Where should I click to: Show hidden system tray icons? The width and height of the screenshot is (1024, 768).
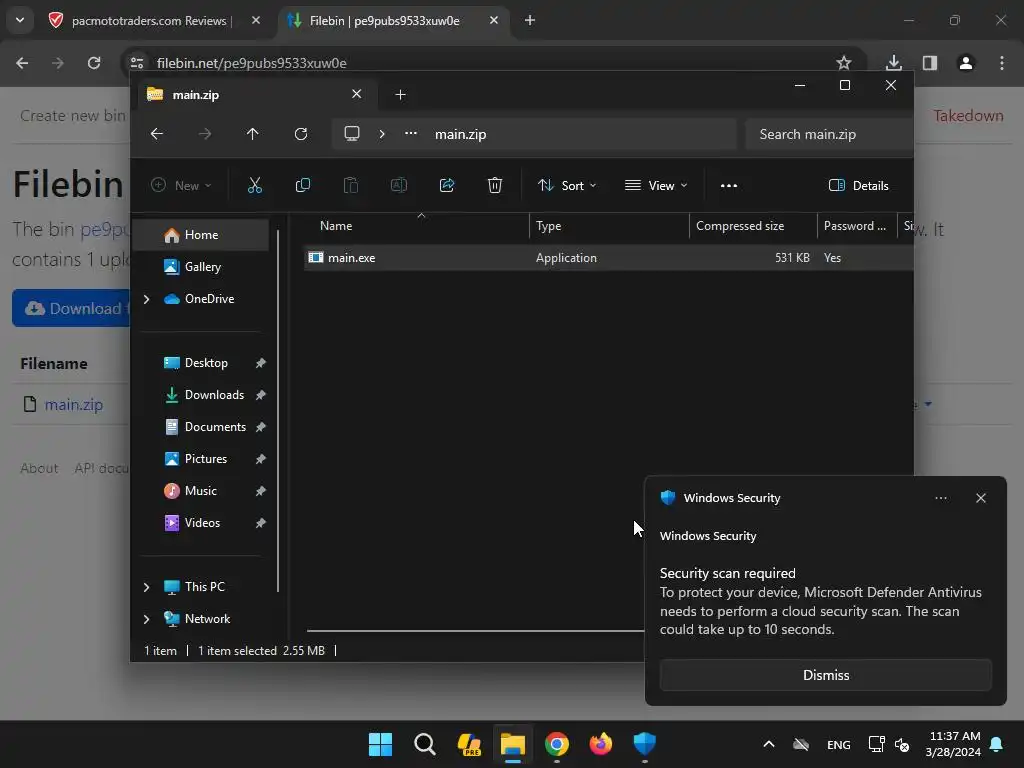(769, 744)
